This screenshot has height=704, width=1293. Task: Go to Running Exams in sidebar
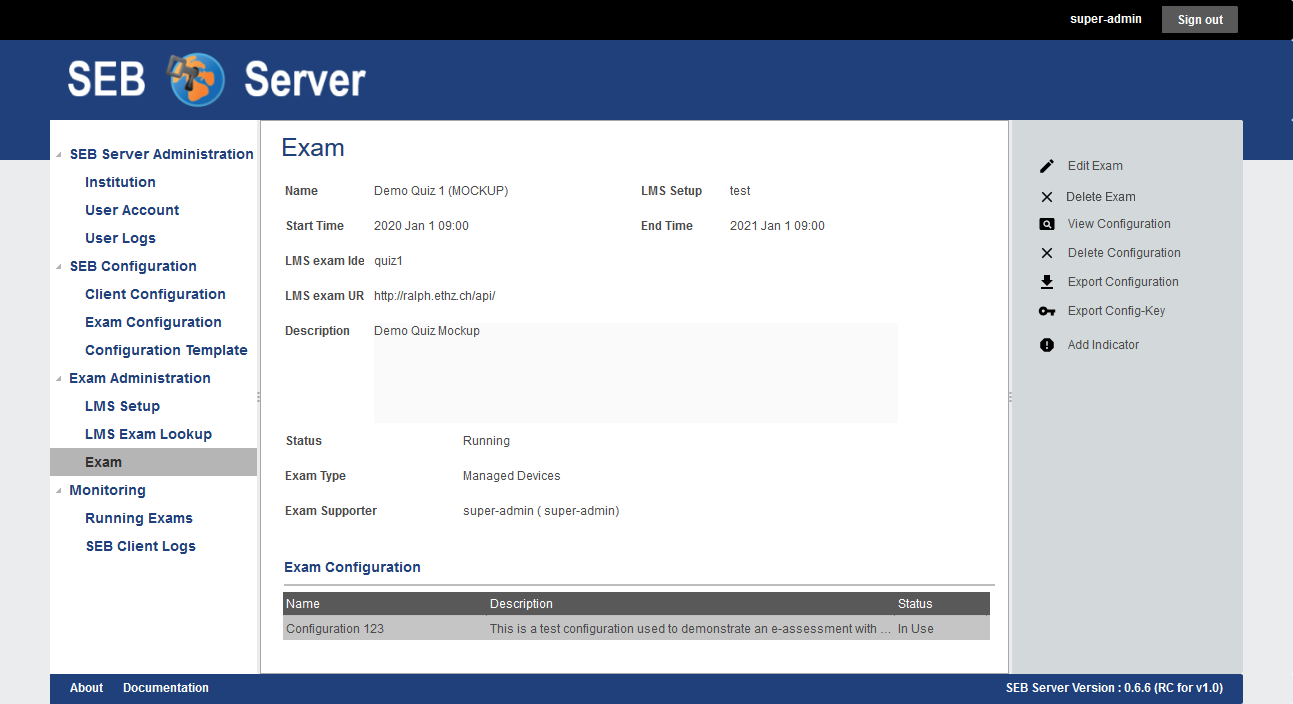[139, 518]
